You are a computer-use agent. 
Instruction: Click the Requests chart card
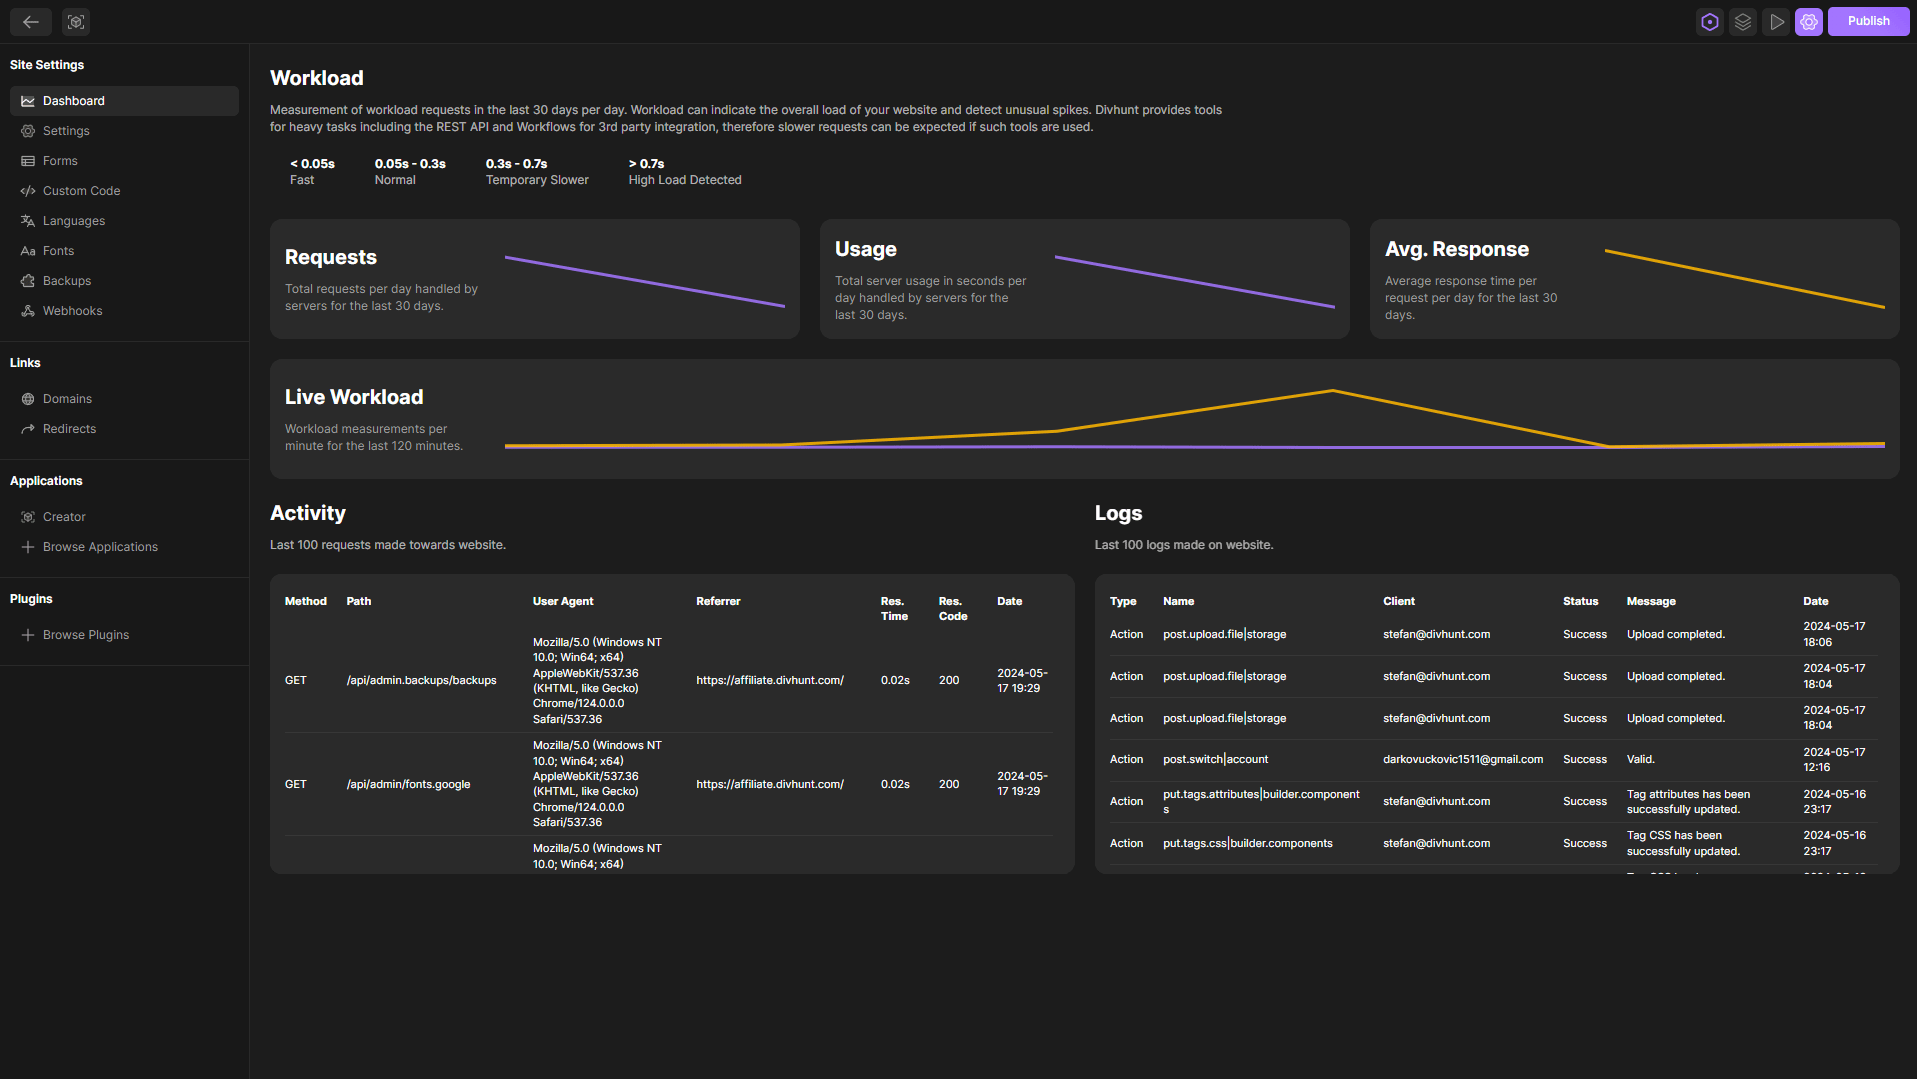coord(534,279)
